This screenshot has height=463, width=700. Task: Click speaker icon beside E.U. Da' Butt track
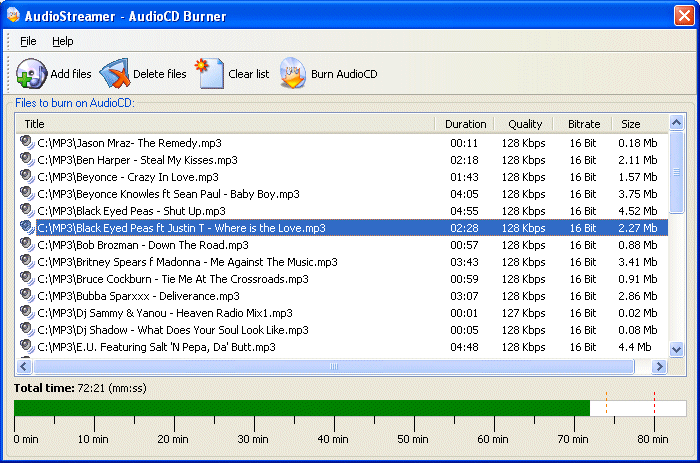coord(27,346)
